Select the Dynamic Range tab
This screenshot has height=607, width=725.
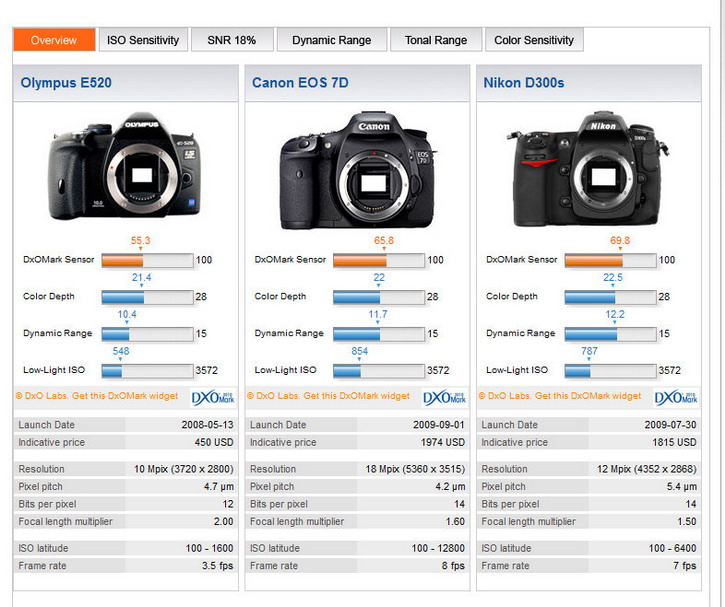tap(332, 40)
